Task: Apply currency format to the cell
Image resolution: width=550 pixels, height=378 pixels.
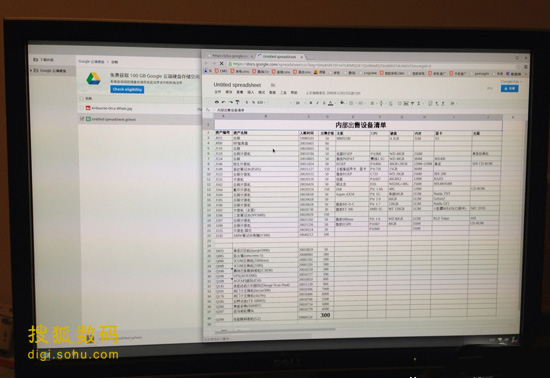Action: coord(247,103)
